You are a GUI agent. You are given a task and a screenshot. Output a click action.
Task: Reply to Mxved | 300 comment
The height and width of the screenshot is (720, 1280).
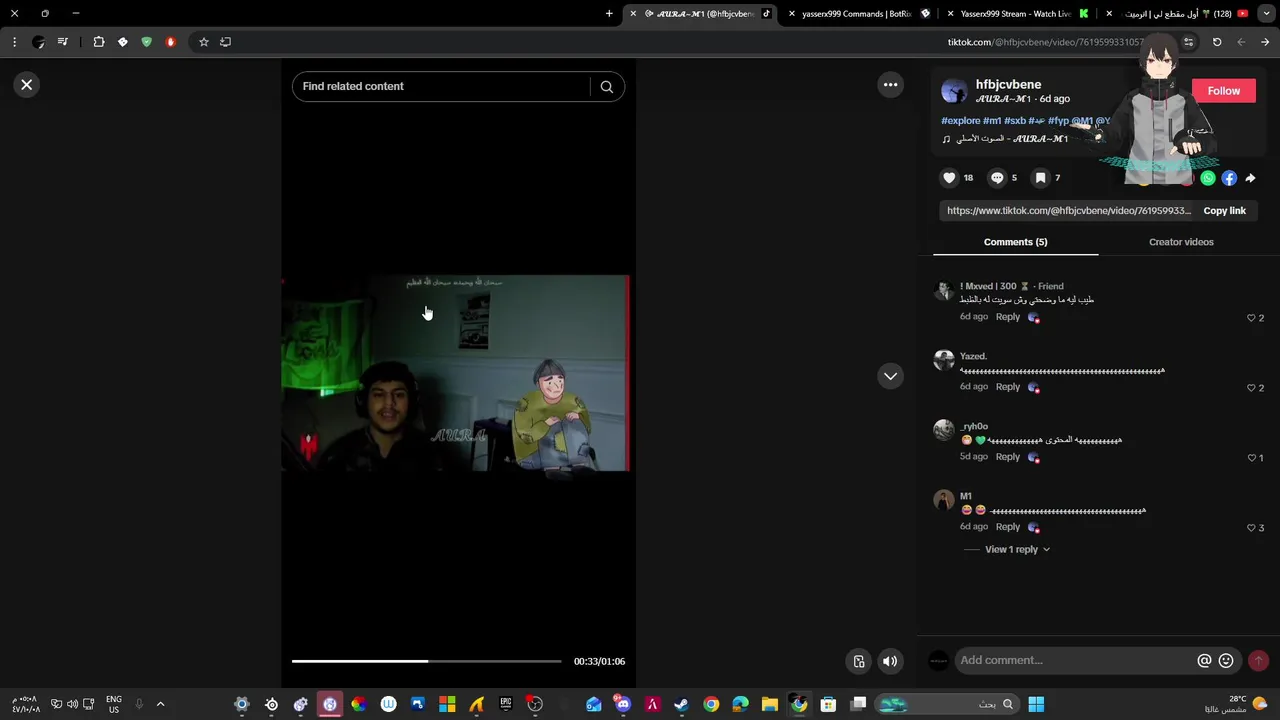tap(1007, 317)
